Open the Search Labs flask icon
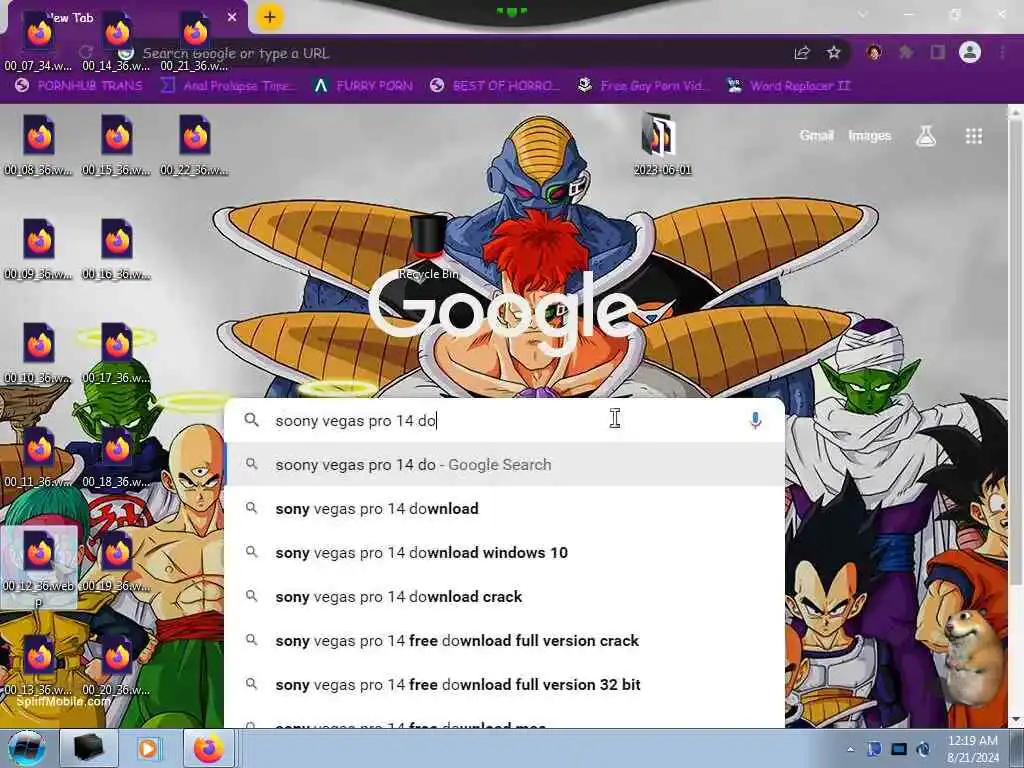Screen dimensions: 1024x768 (926, 136)
